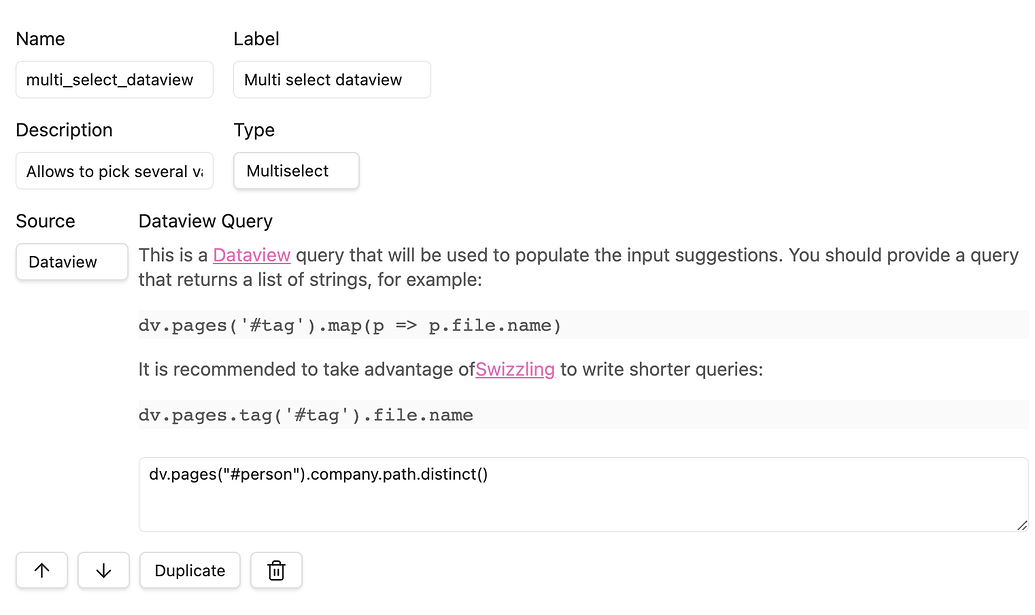Click the Type label above Multiselect

click(254, 130)
